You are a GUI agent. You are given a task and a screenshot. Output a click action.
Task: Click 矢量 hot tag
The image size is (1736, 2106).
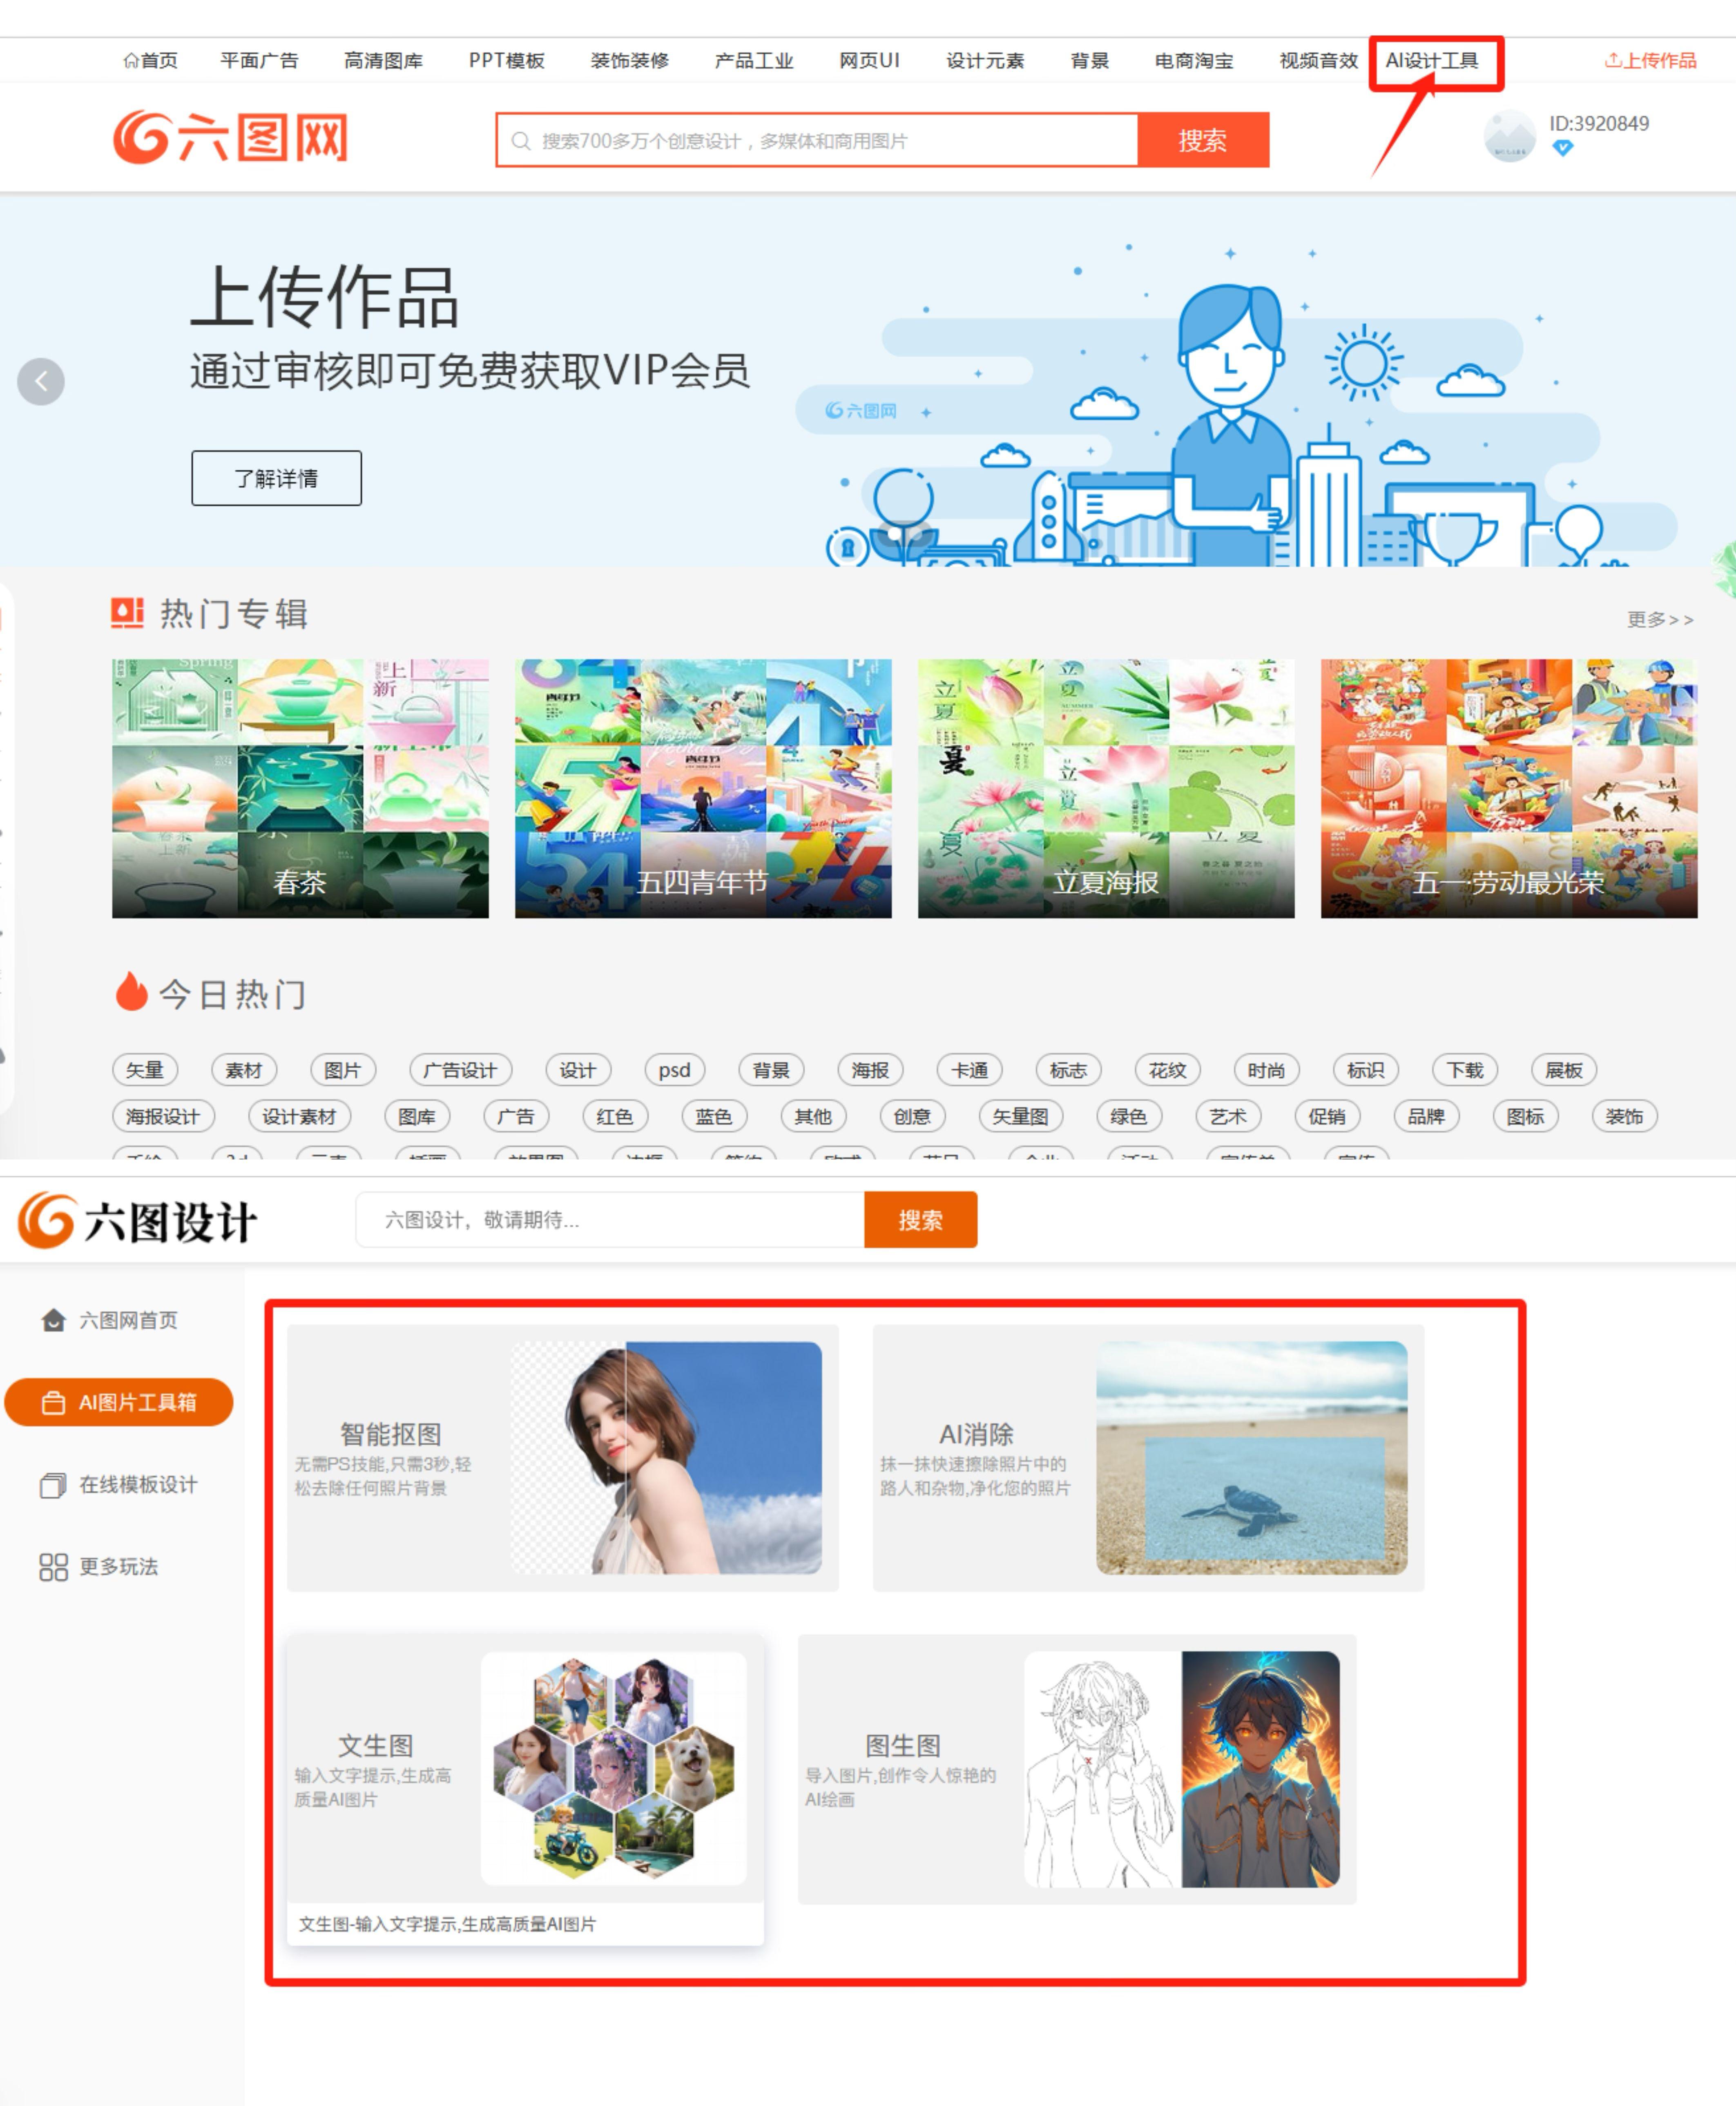(145, 1070)
